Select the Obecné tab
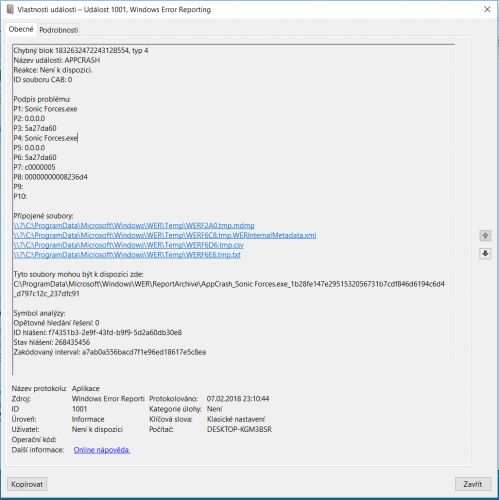Viewport: 499px width, 500px height. (21, 29)
